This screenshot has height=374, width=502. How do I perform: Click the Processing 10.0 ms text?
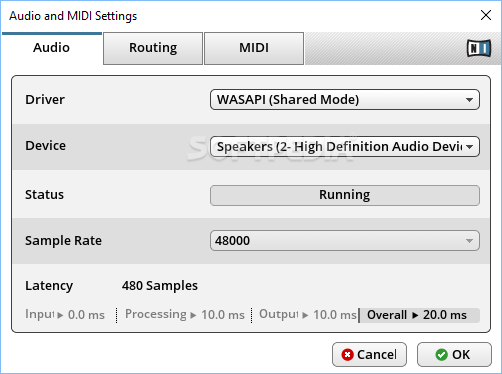click(x=185, y=315)
